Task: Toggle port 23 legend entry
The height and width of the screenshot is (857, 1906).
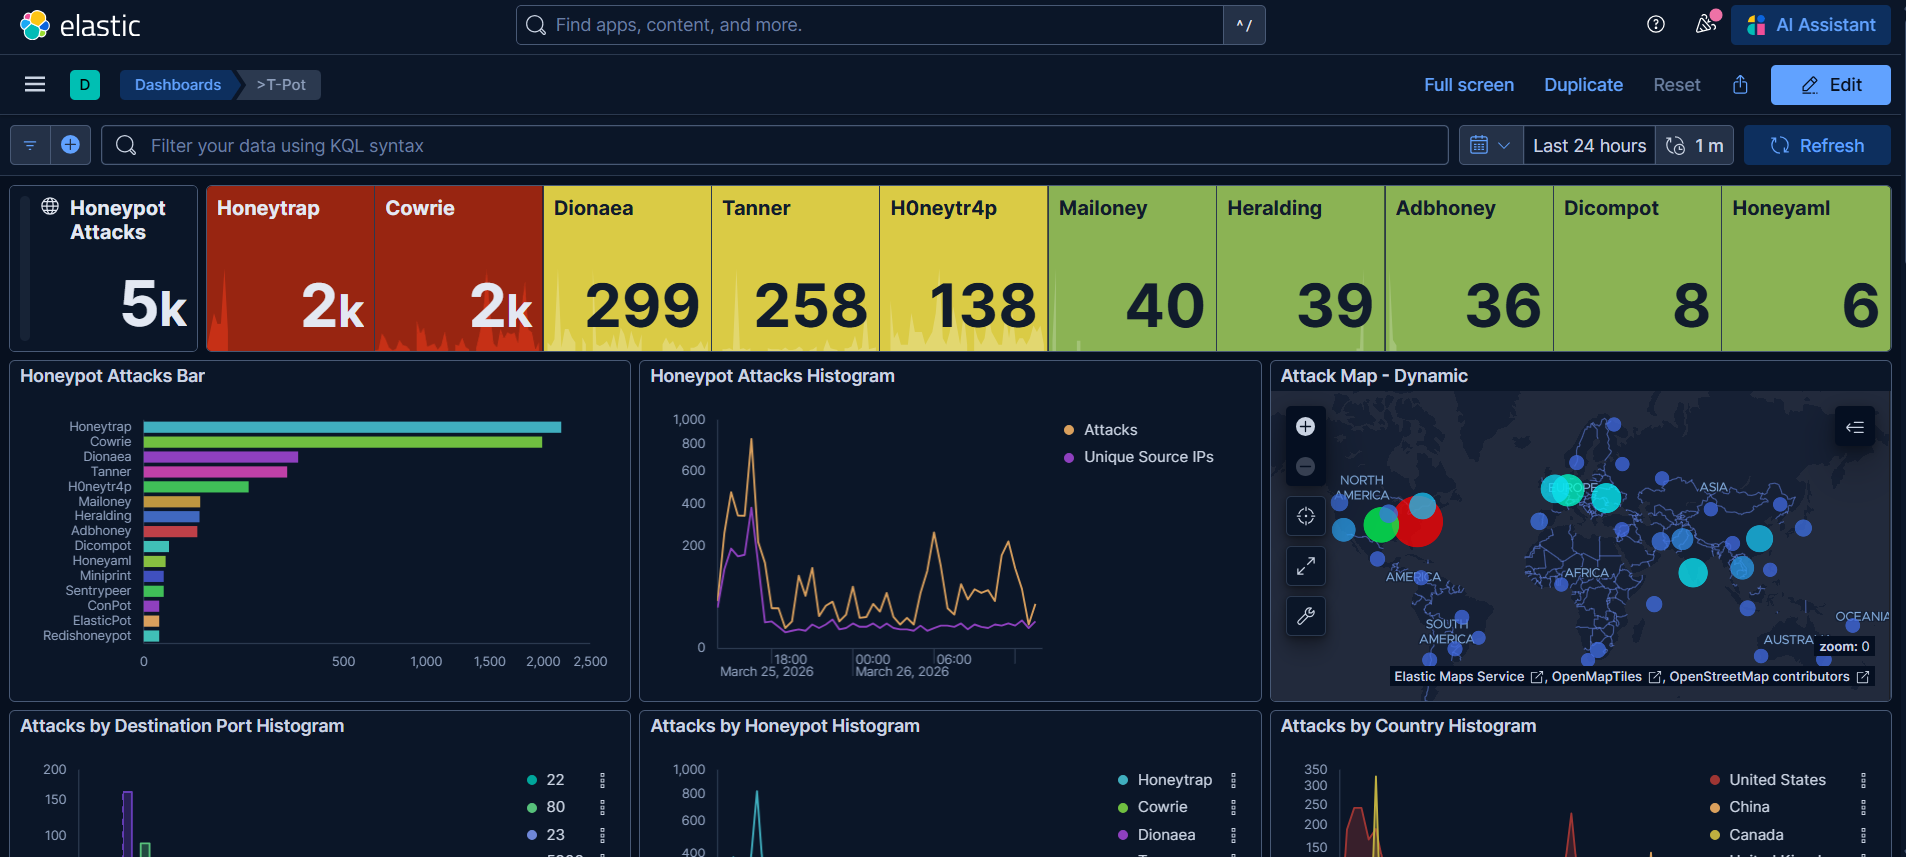Action: click(555, 835)
